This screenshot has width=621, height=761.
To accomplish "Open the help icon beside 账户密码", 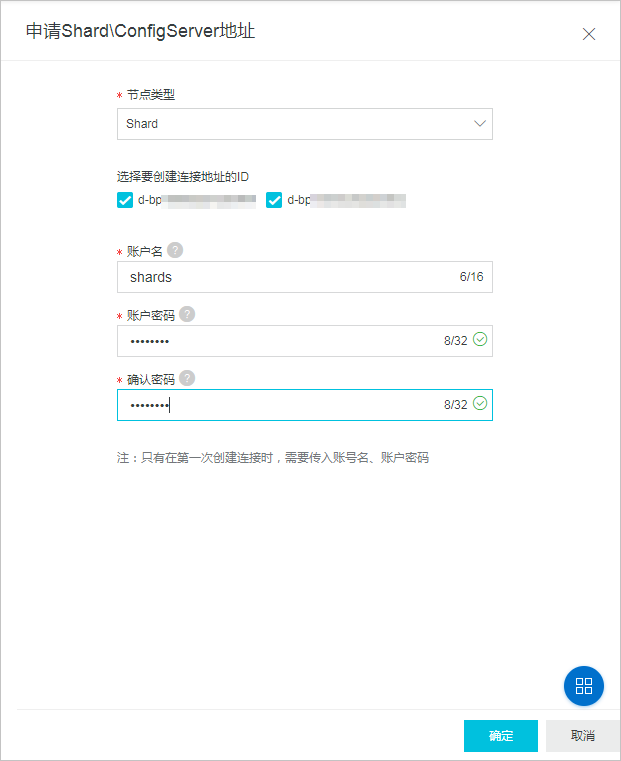I will point(187,314).
